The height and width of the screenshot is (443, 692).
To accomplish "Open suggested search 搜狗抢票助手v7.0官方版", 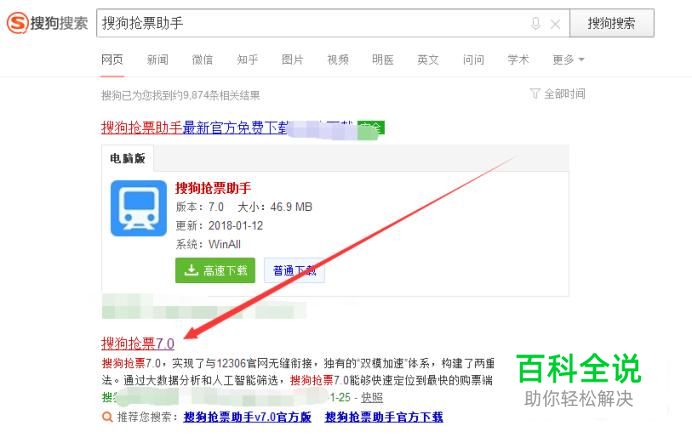I will 248,417.
